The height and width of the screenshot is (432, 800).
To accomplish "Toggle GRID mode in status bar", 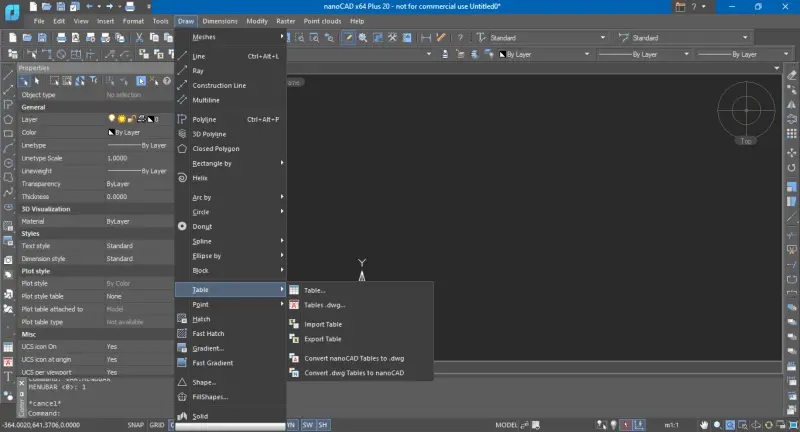I will [x=157, y=425].
